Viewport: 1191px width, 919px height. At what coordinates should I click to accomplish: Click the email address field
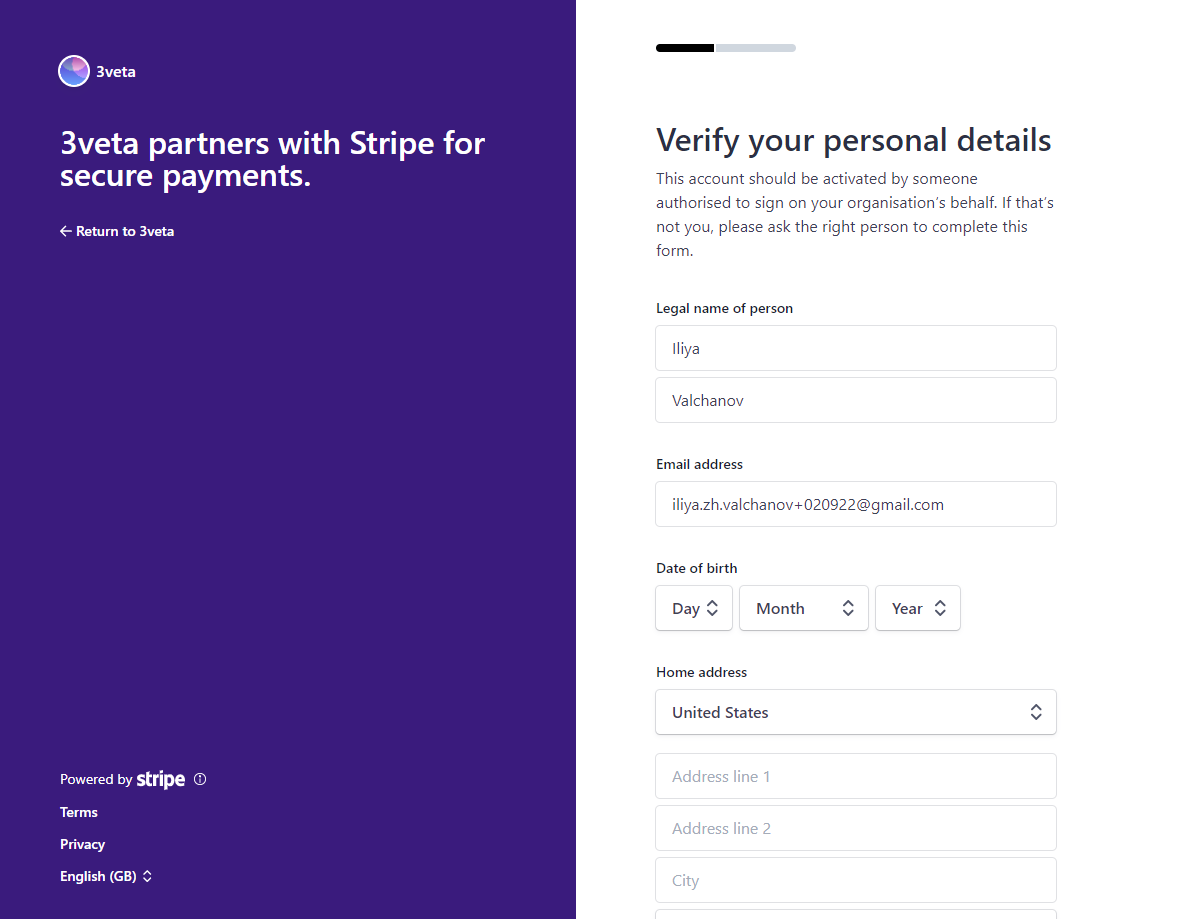click(855, 504)
